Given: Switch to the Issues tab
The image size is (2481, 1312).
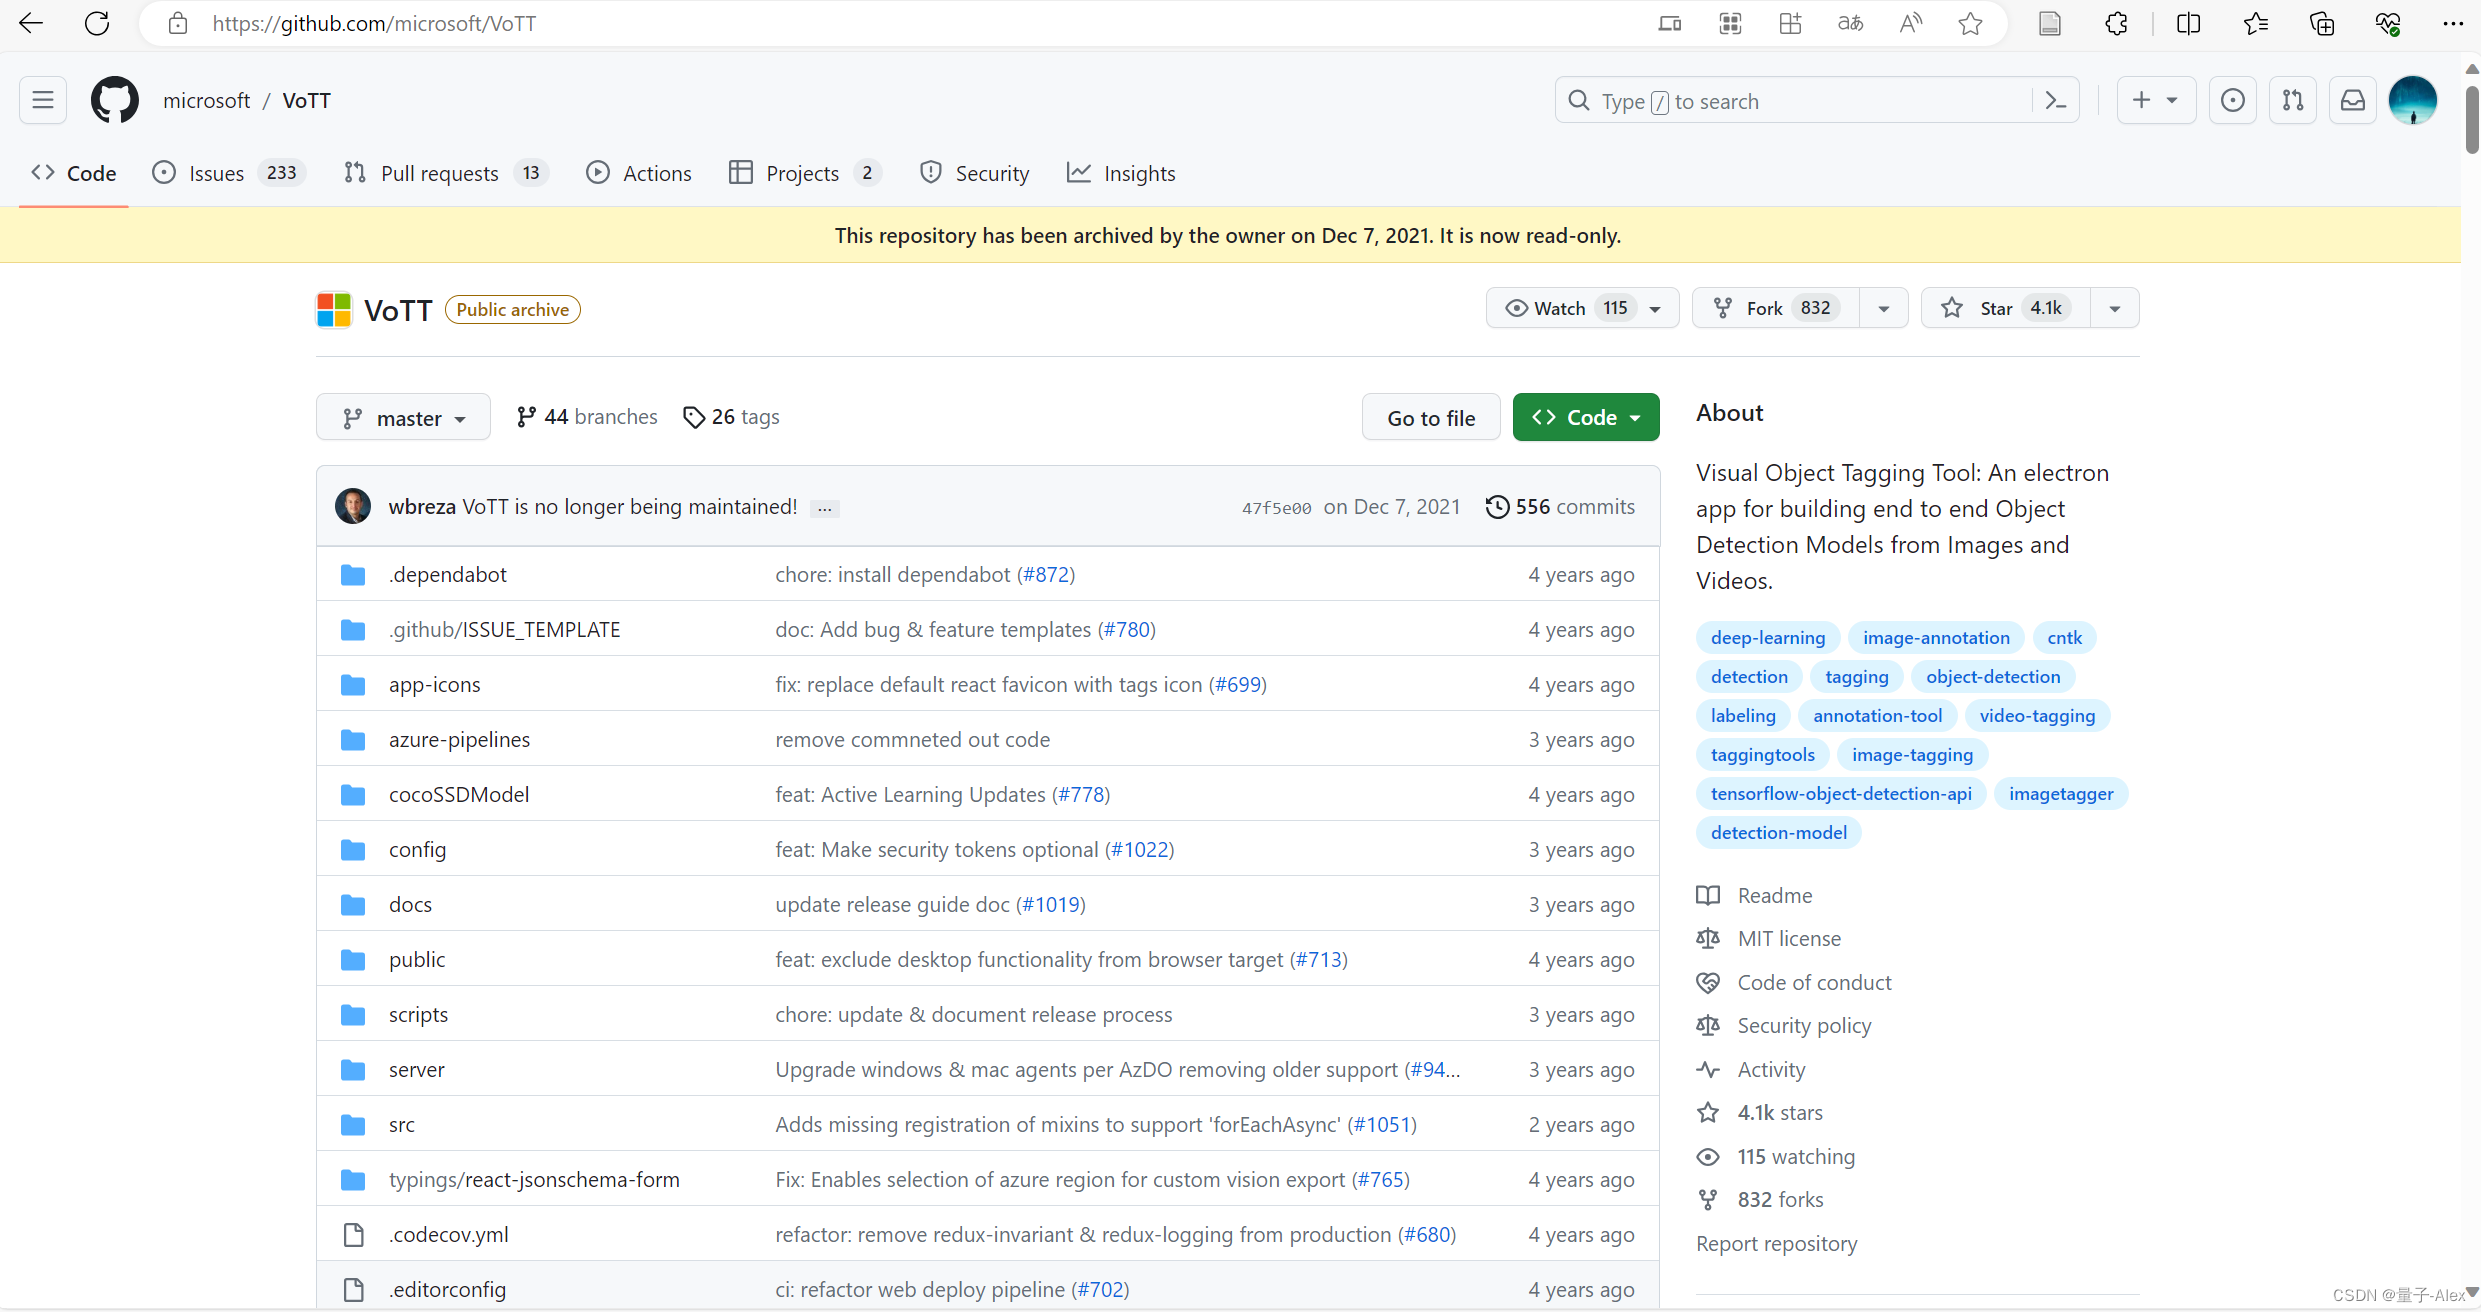Looking at the screenshot, I should point(215,172).
